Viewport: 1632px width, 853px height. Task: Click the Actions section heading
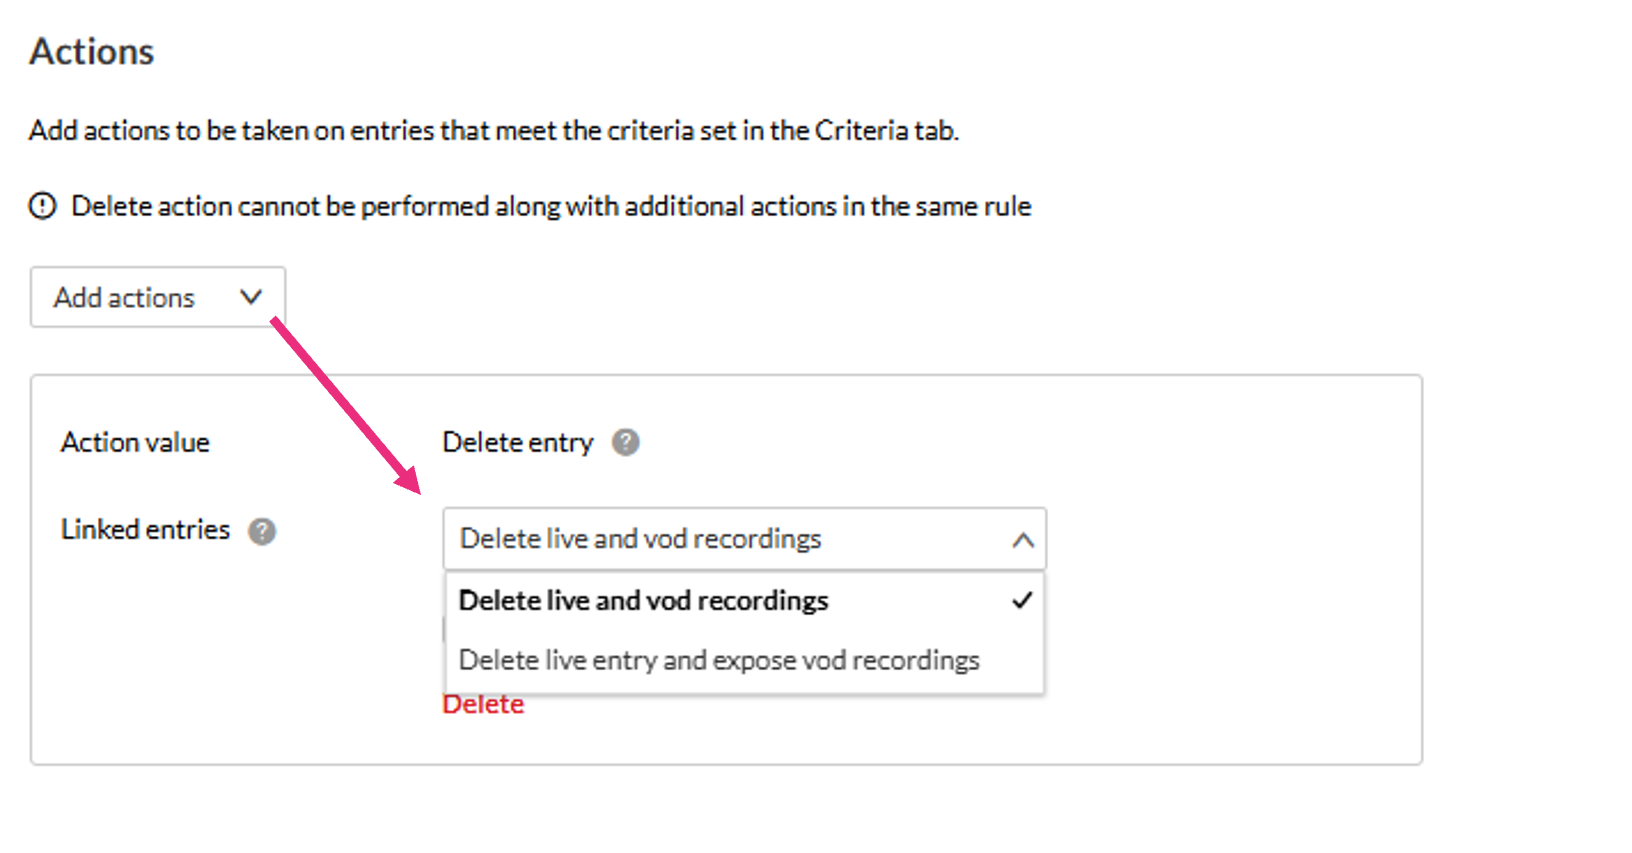92,52
